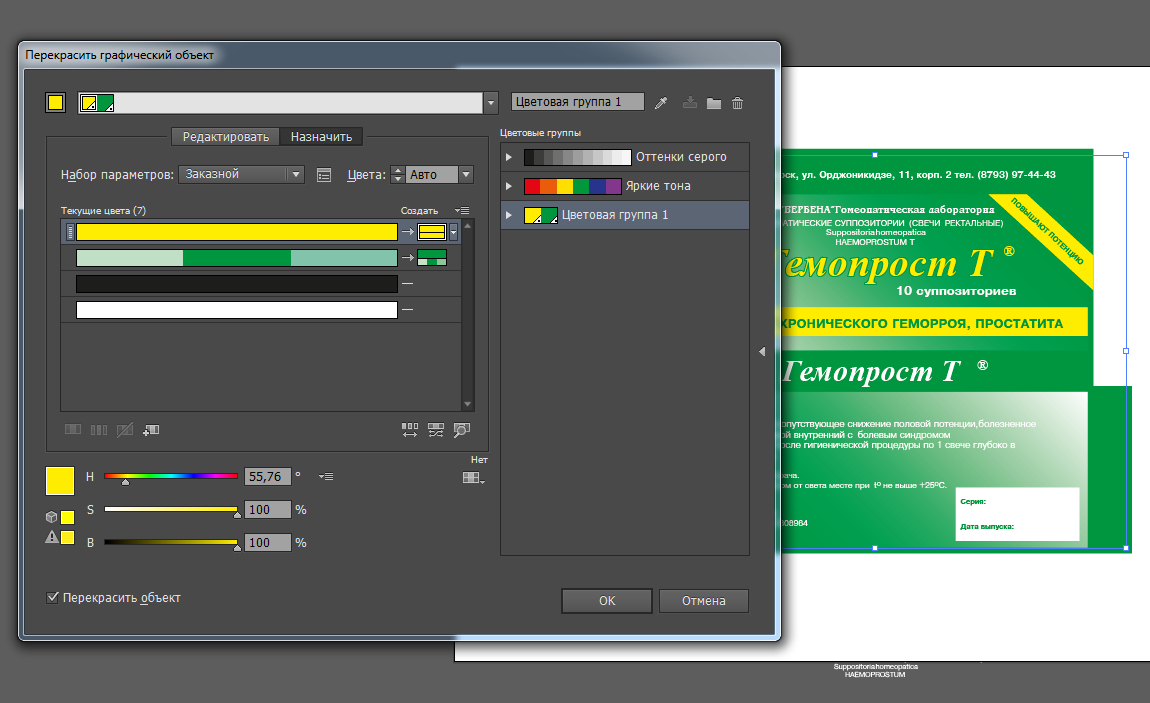The height and width of the screenshot is (703, 1150).
Task: Click the dash after the black color row
Action: point(408,284)
